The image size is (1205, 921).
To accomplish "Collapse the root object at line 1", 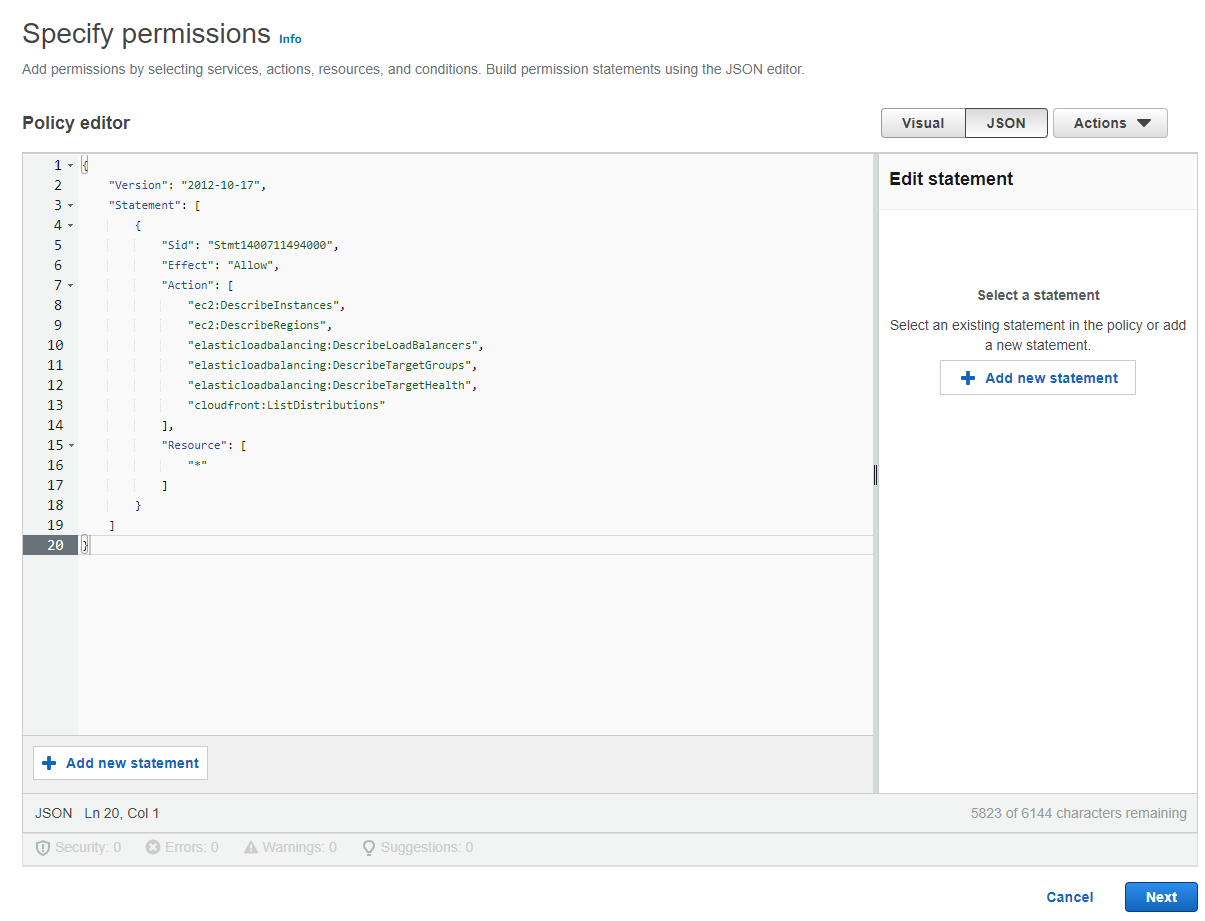I will 70,166.
